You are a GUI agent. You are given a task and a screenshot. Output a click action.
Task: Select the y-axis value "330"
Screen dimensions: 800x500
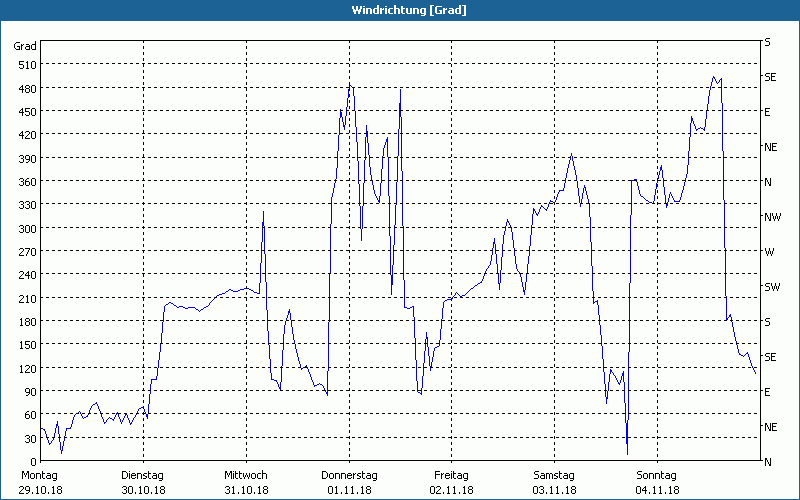(x=28, y=205)
